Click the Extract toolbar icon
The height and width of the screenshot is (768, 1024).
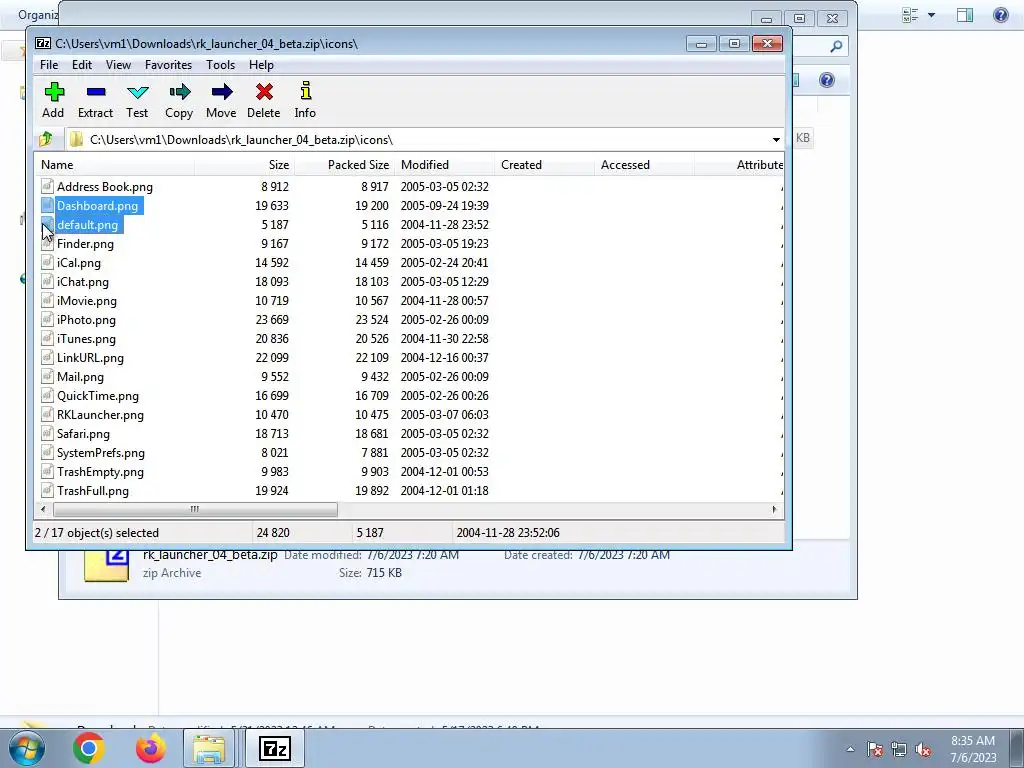(96, 92)
